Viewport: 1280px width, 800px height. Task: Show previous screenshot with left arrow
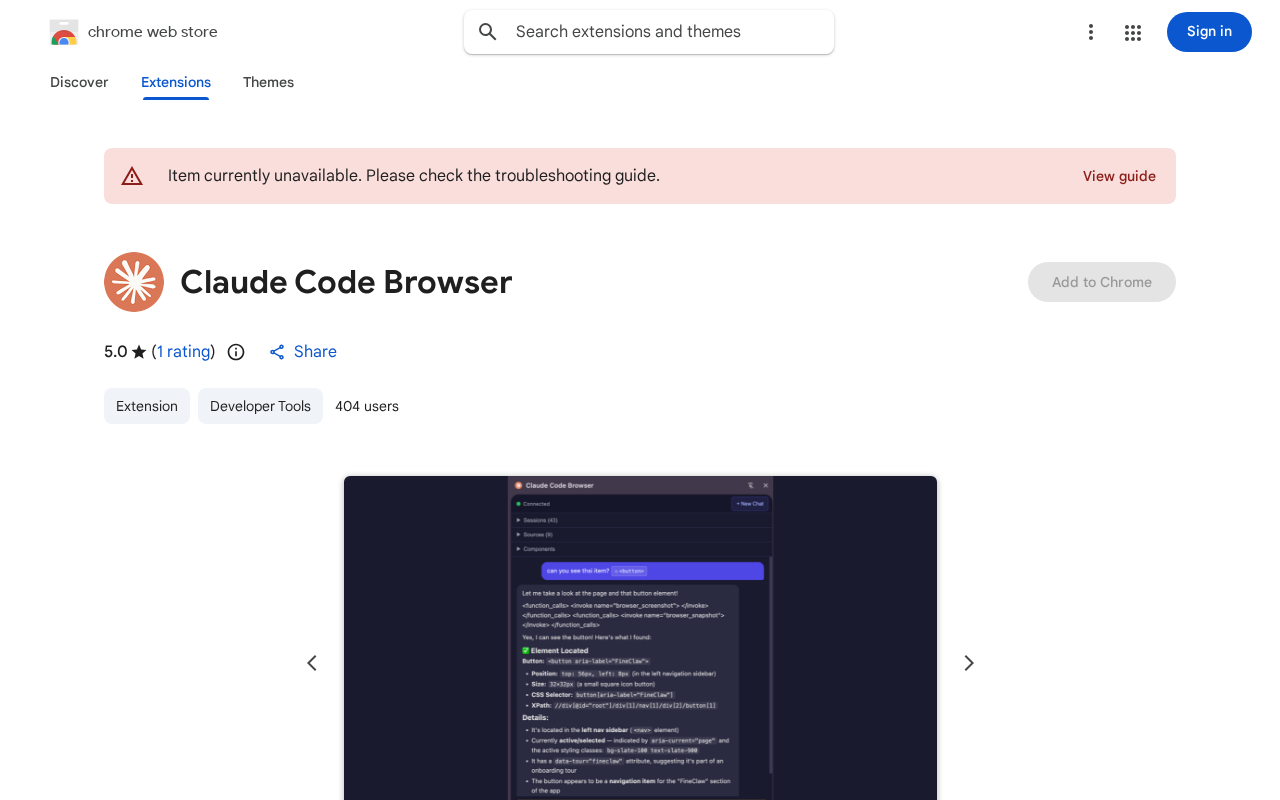point(312,663)
